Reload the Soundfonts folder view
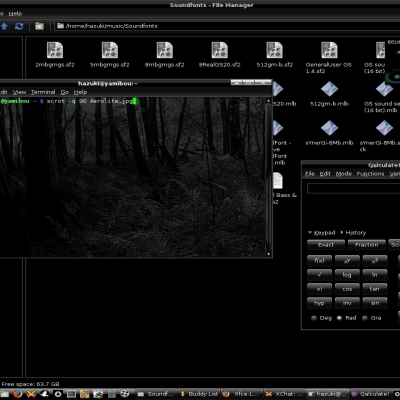The image size is (400, 400). point(19,26)
